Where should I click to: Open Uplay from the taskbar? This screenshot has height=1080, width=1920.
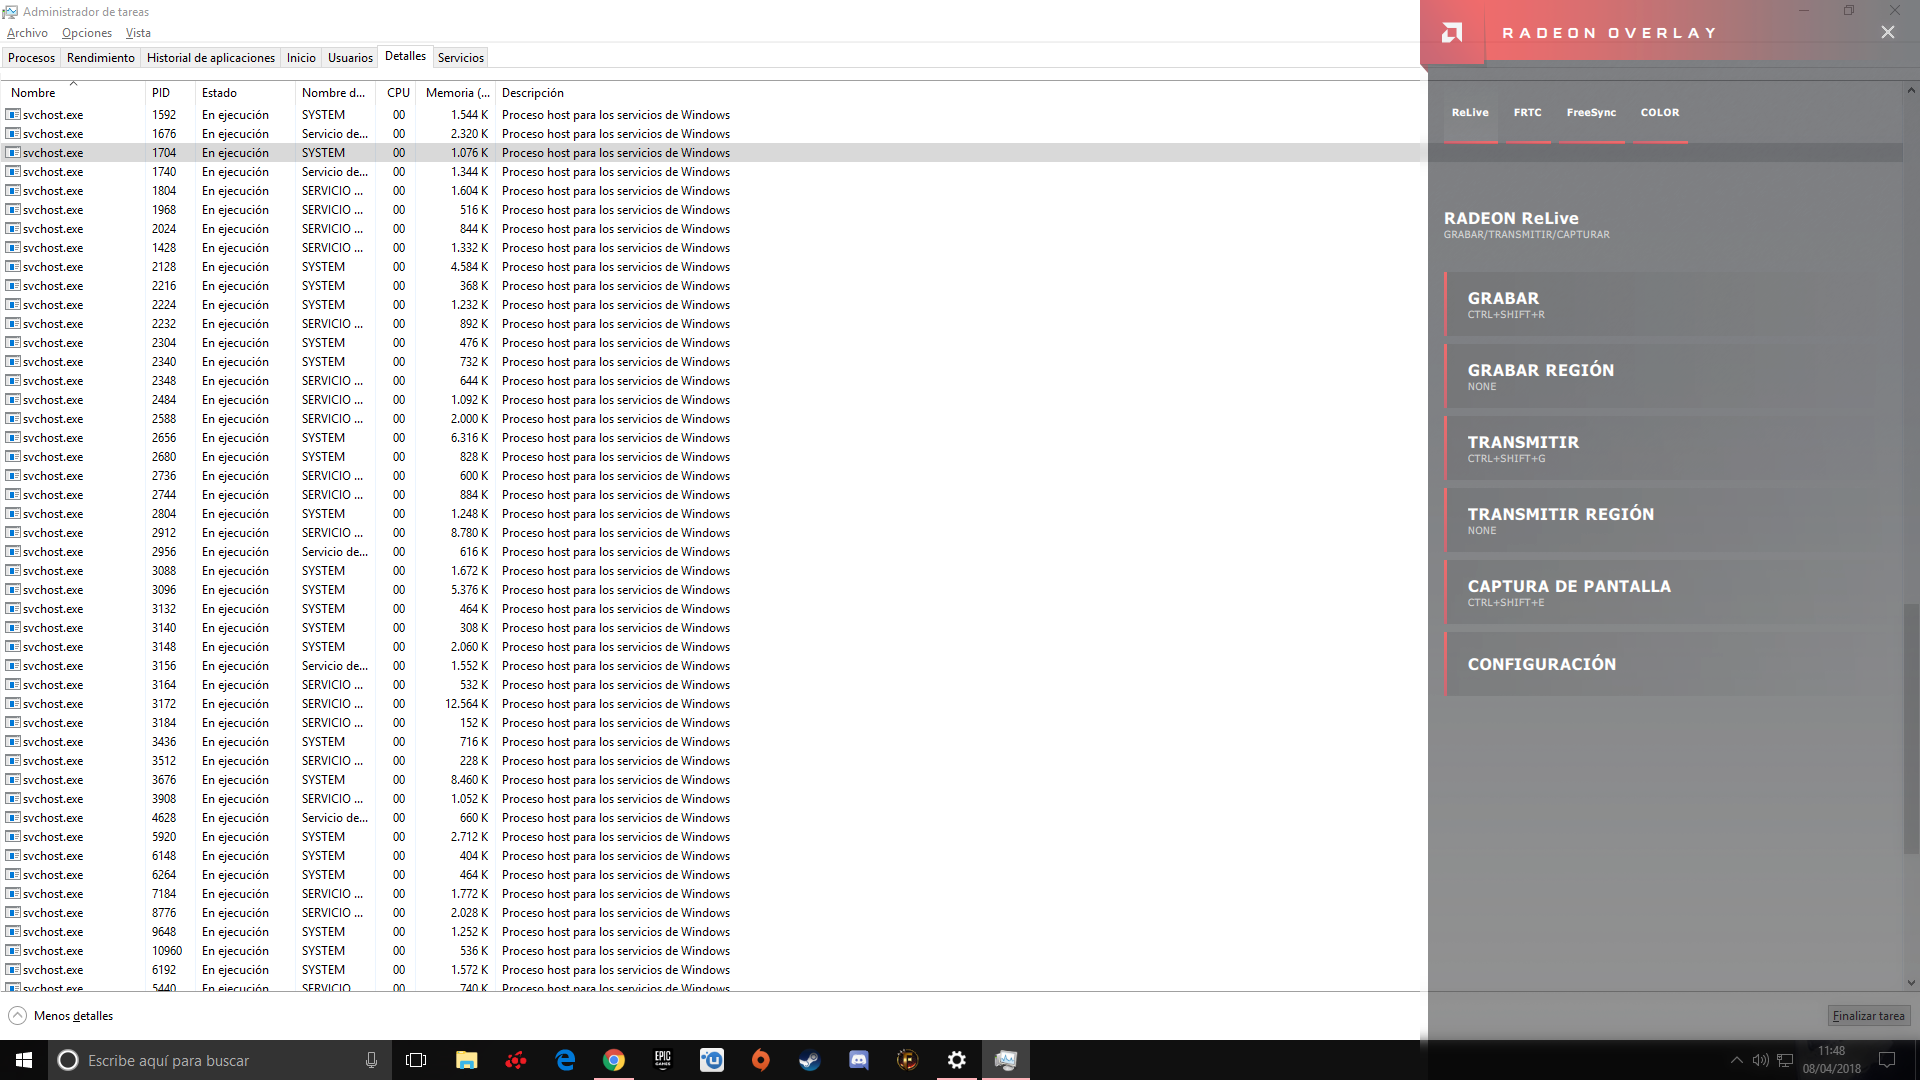click(x=711, y=1060)
